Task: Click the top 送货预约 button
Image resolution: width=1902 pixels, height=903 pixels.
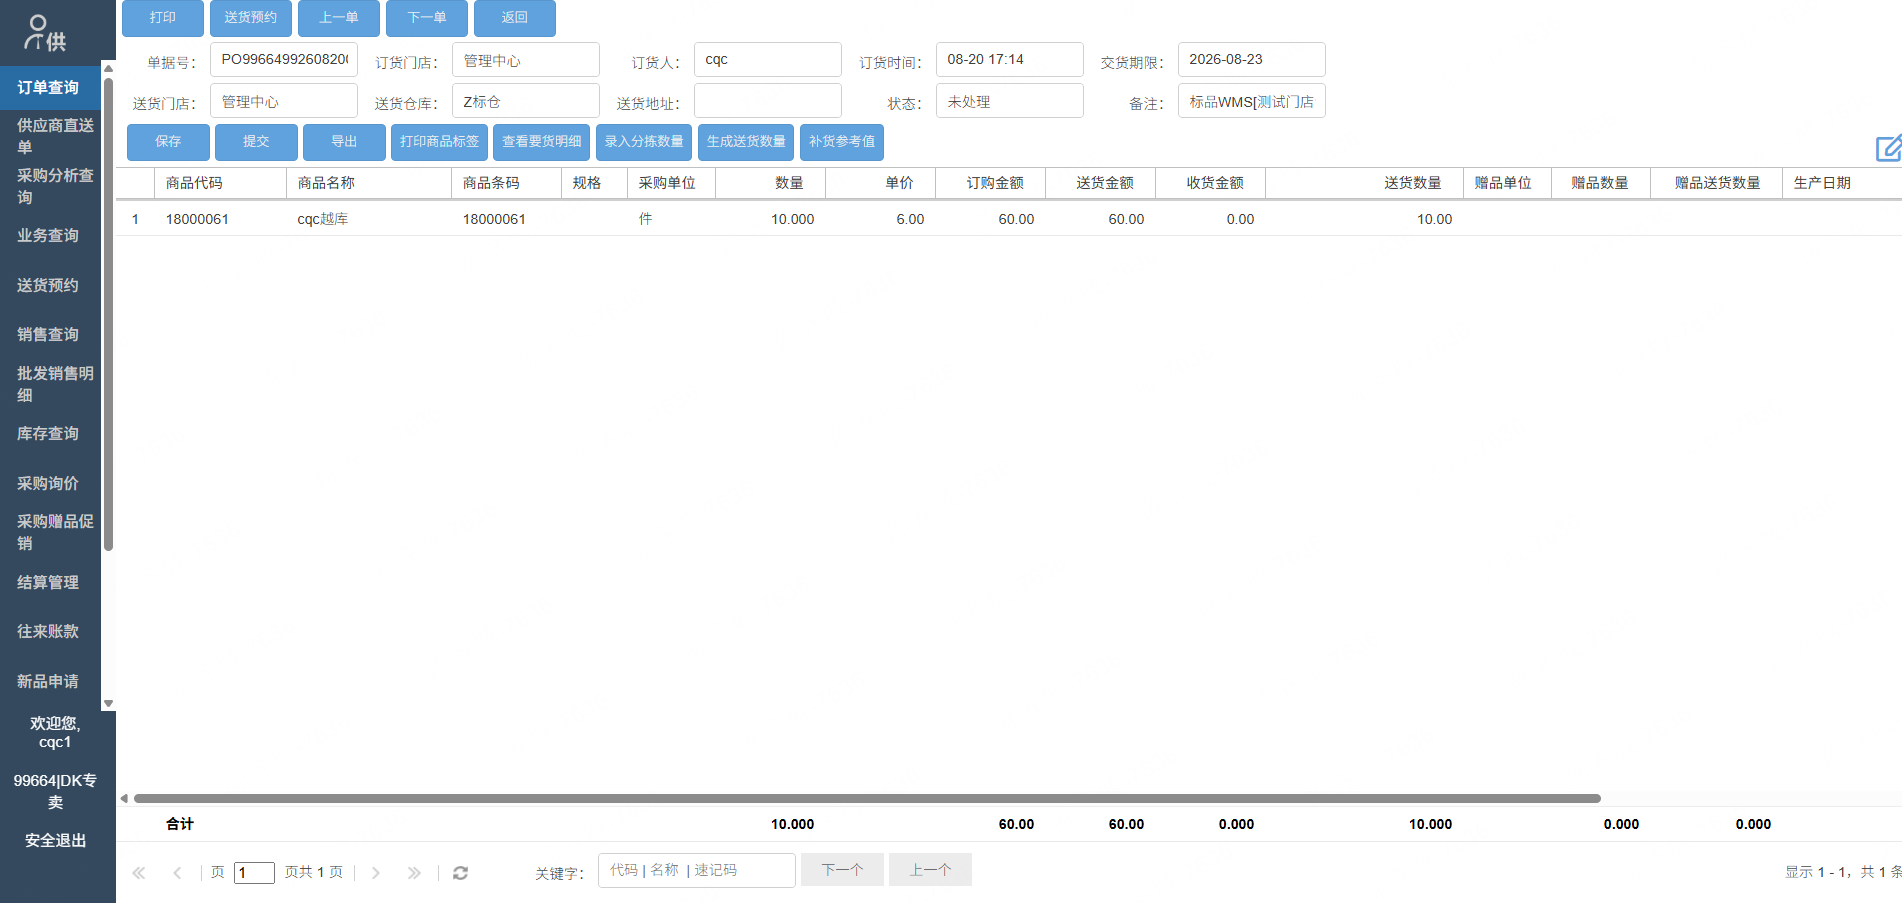Action: [x=251, y=18]
